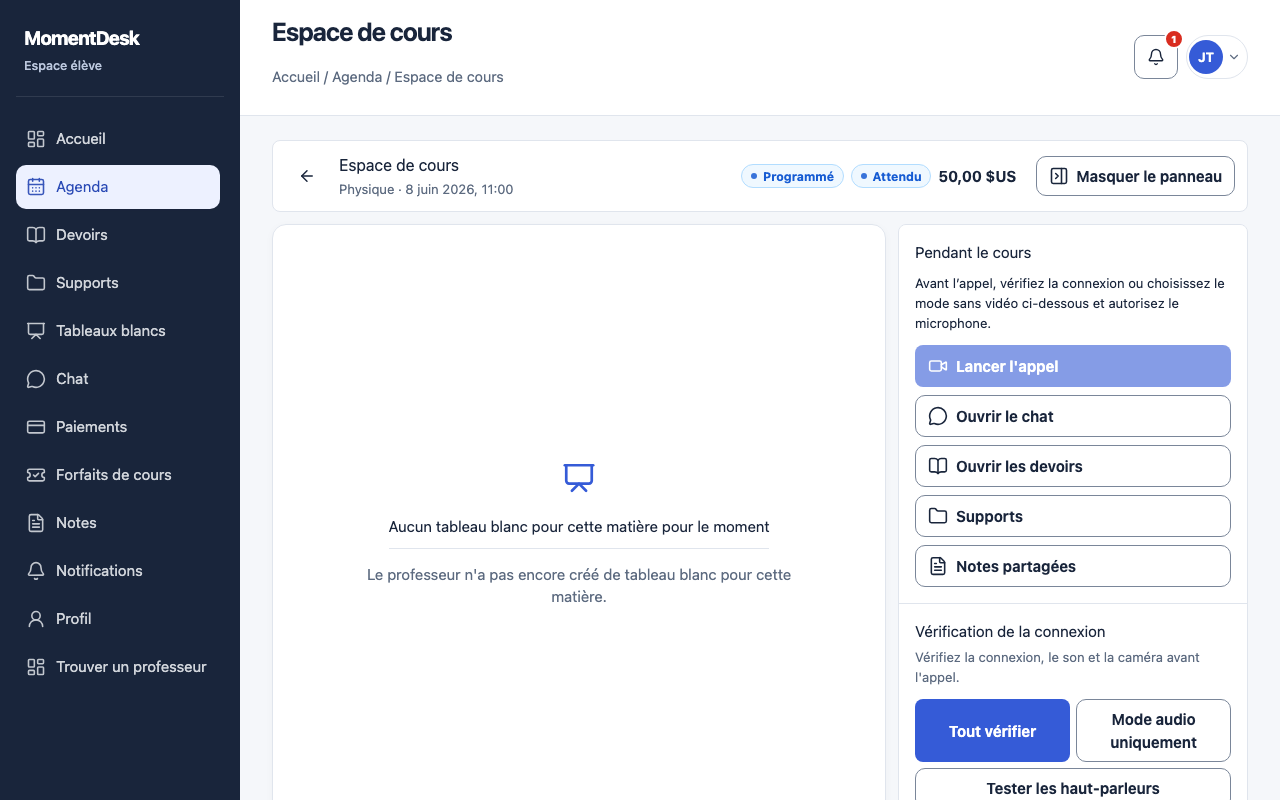This screenshot has width=1280, height=800.
Task: Click the Profil person icon
Action: click(36, 619)
